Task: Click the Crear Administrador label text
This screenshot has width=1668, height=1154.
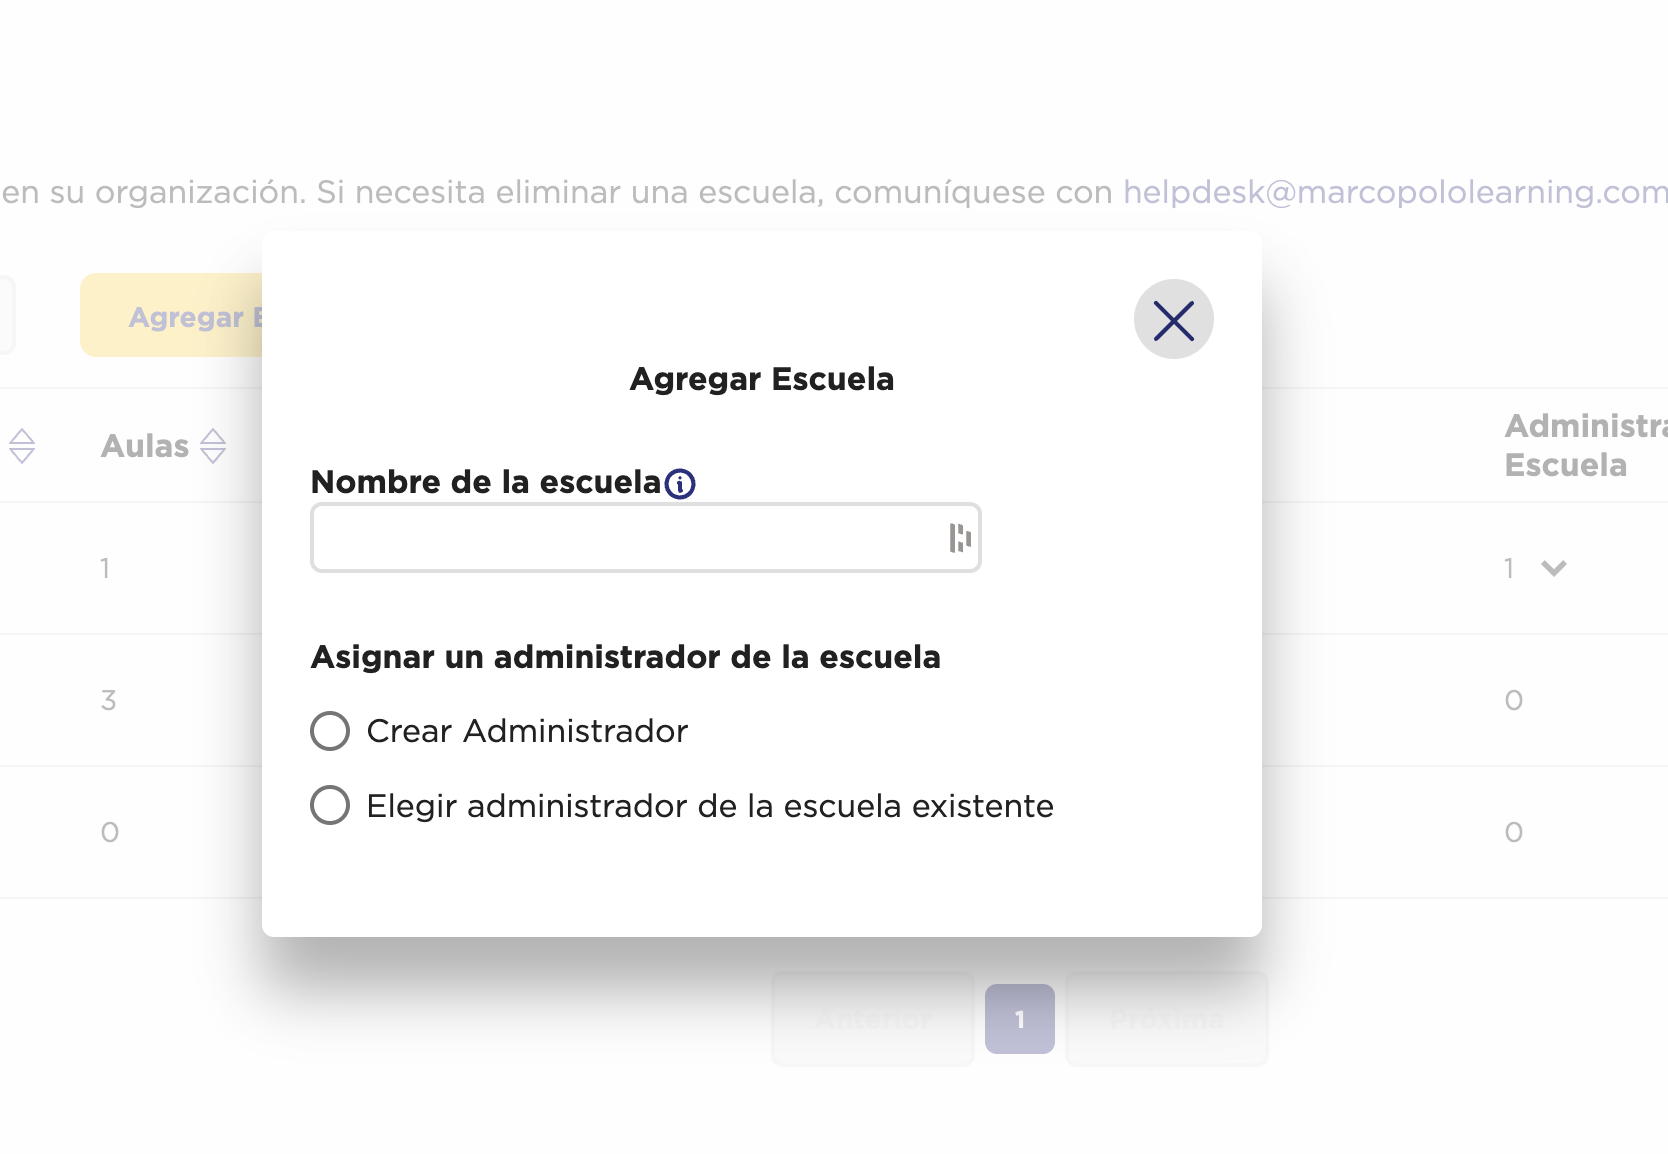Action: click(527, 731)
